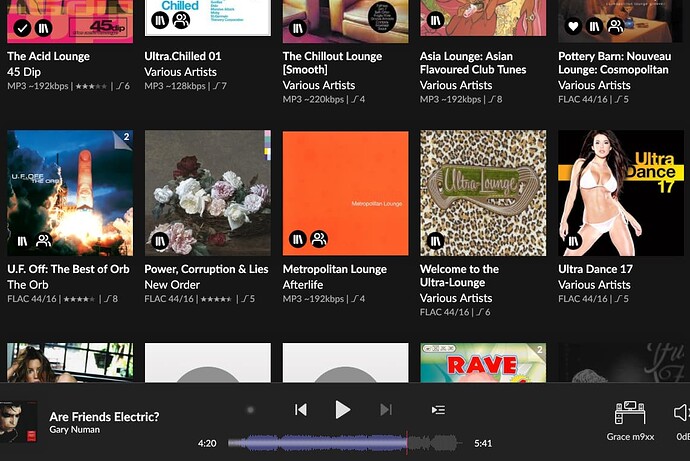Open the Are Friends Electric? now playing title
Viewport: 690px width, 461px height.
click(104, 417)
